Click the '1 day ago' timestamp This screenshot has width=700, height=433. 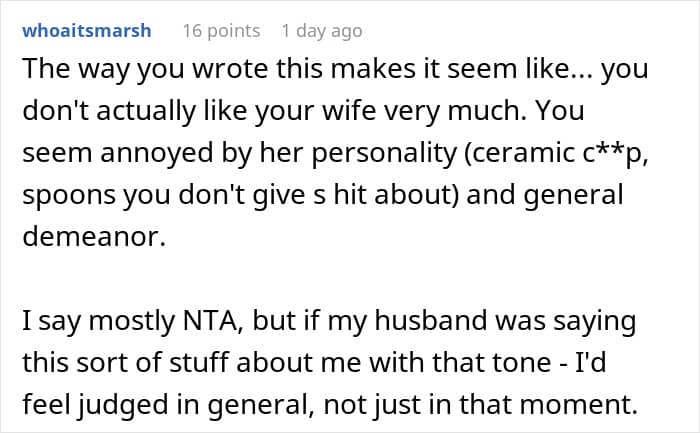(321, 31)
